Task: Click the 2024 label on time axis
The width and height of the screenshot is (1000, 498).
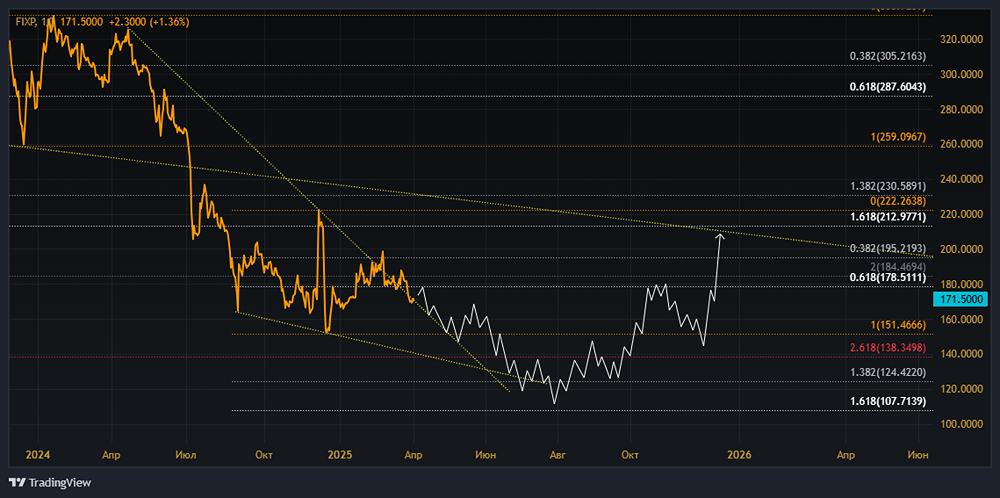Action: tap(37, 453)
